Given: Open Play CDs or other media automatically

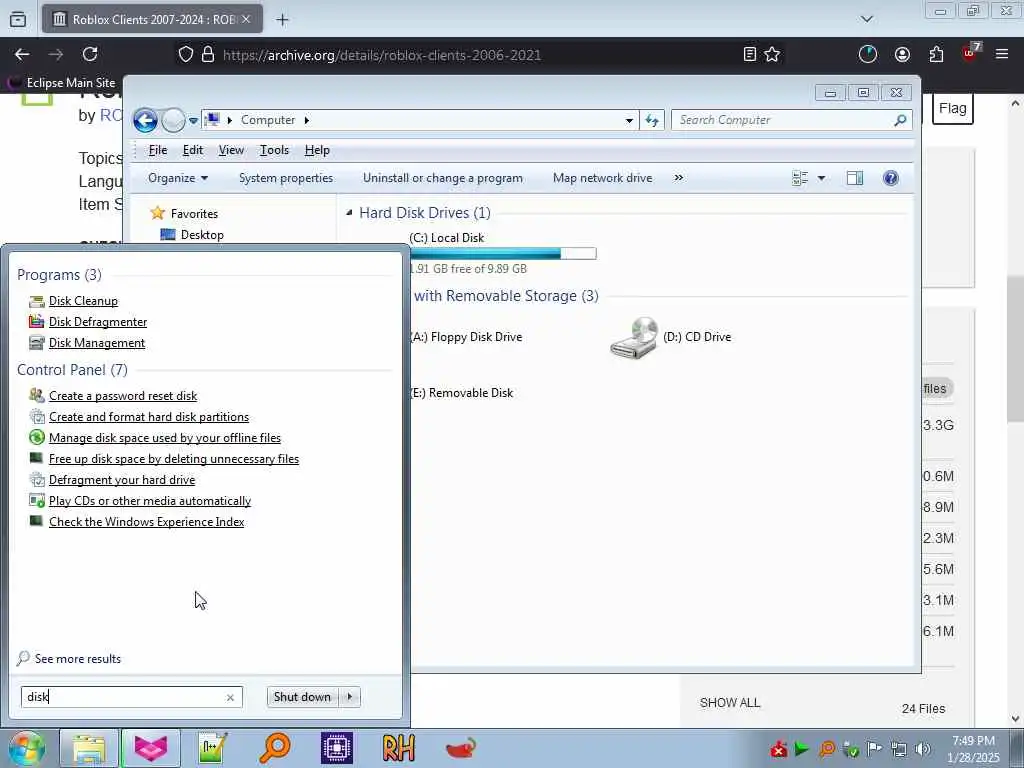Looking at the screenshot, I should 150,501.
